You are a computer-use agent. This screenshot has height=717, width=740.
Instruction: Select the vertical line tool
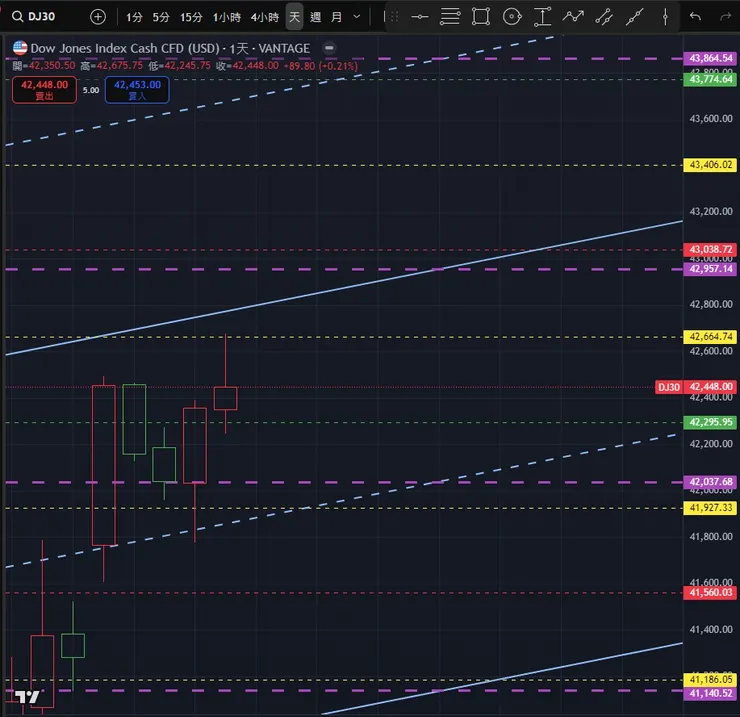[x=665, y=17]
